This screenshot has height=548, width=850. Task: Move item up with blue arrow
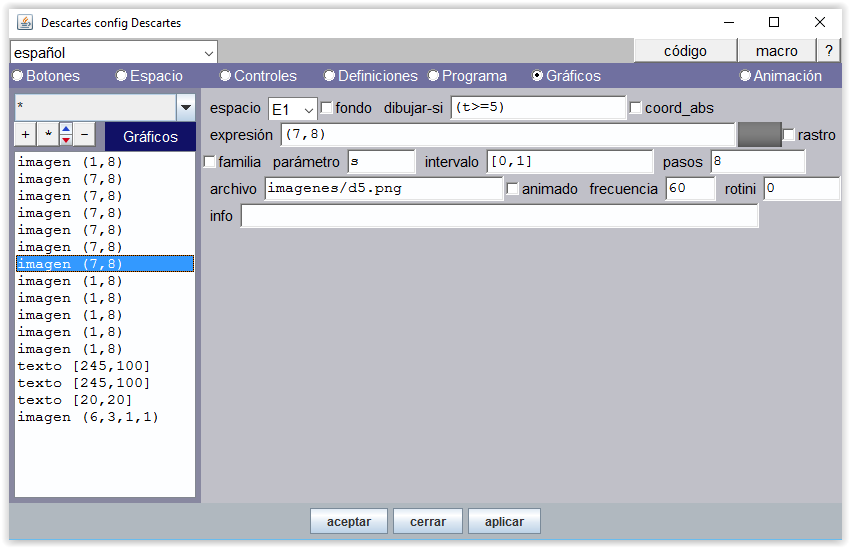coord(66,129)
